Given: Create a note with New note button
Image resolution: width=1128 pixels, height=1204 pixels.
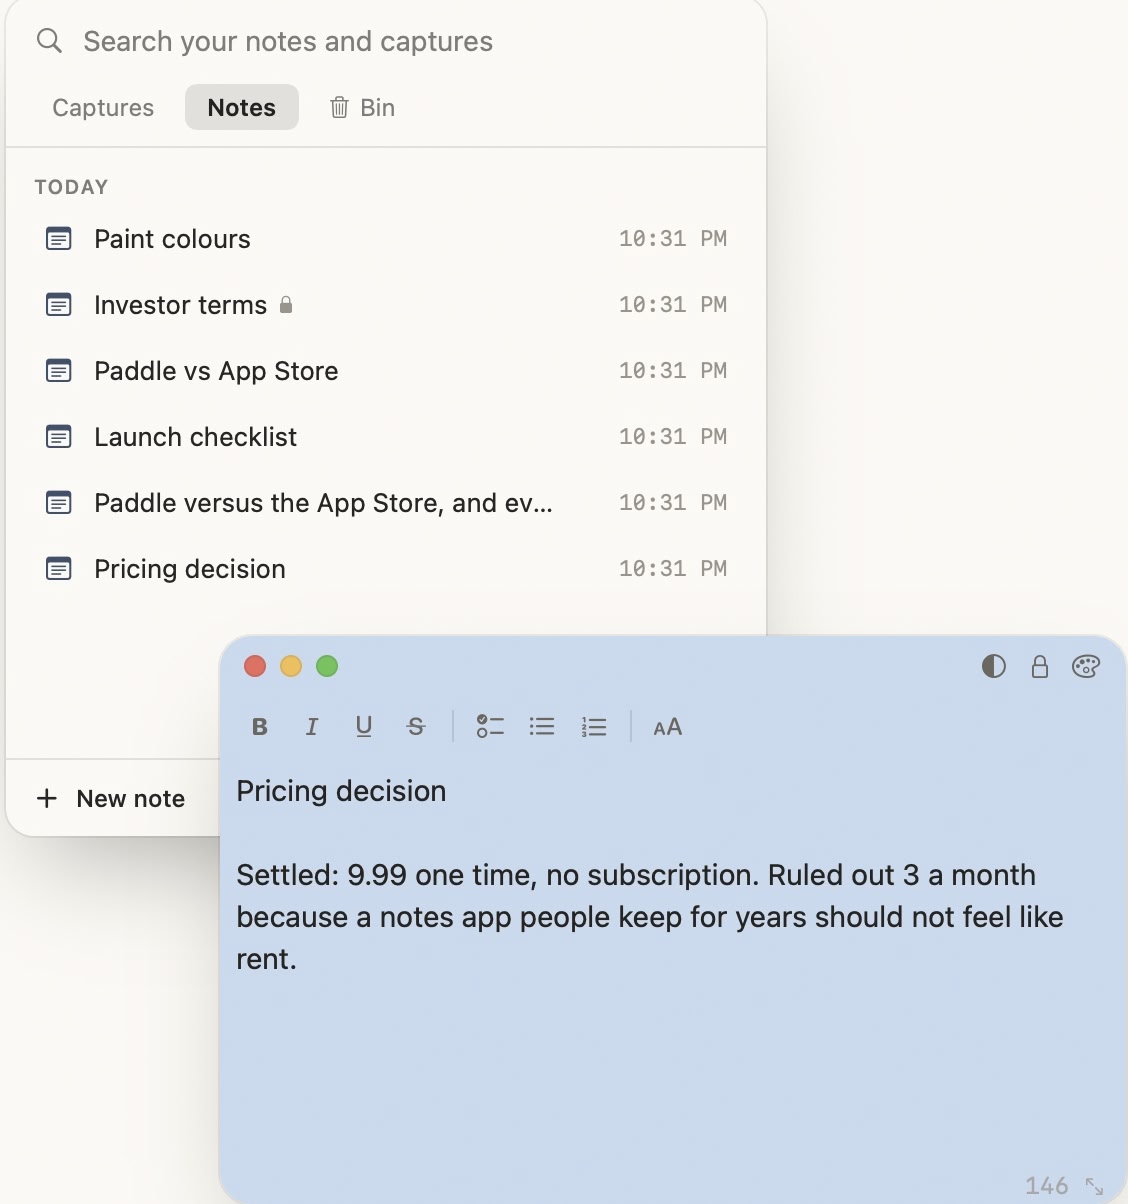Looking at the screenshot, I should tap(111, 798).
